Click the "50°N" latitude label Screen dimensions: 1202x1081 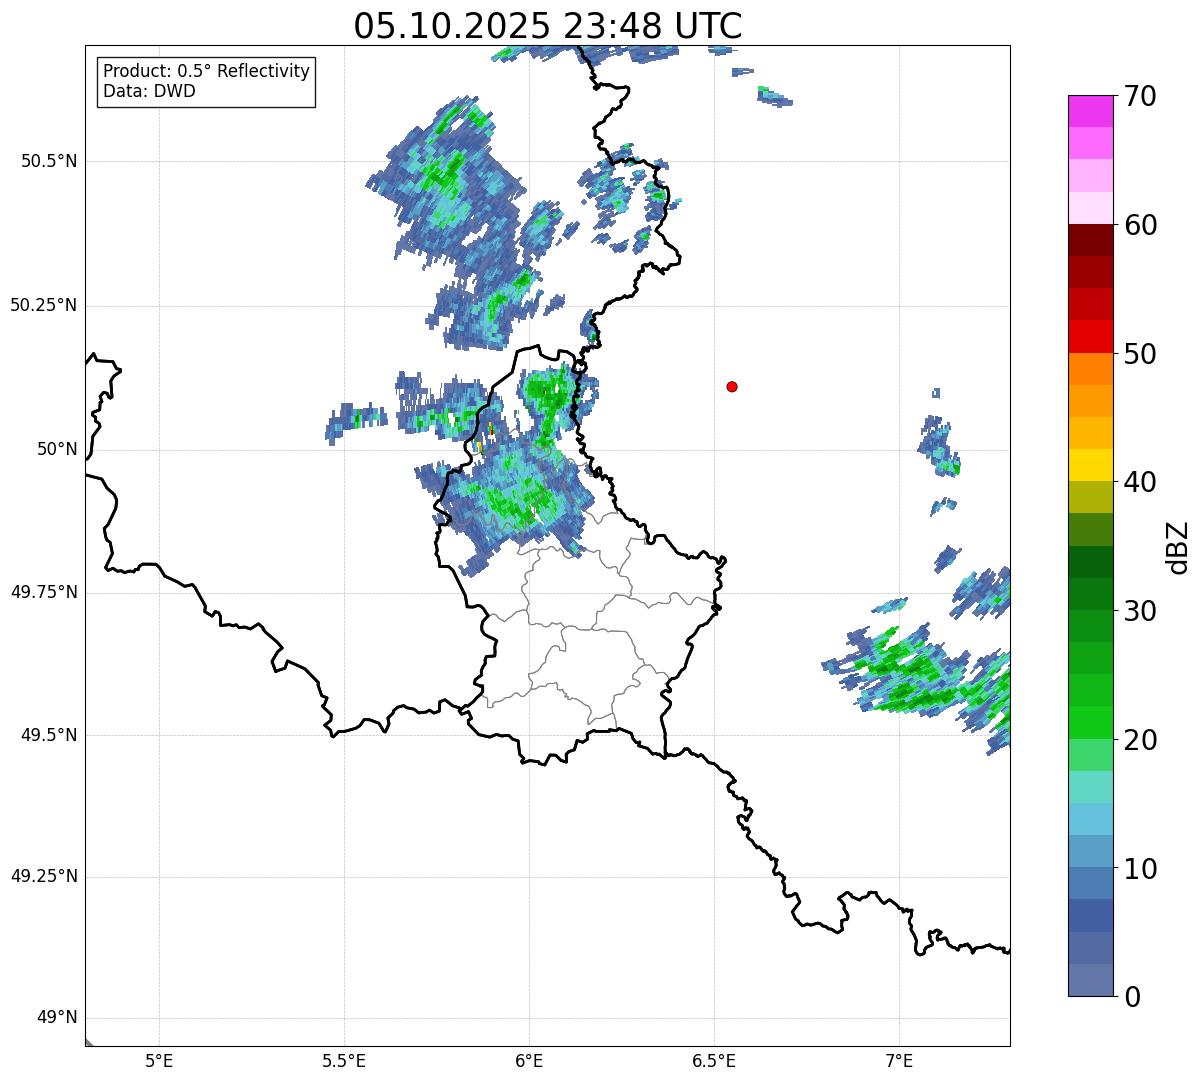[x=57, y=449]
